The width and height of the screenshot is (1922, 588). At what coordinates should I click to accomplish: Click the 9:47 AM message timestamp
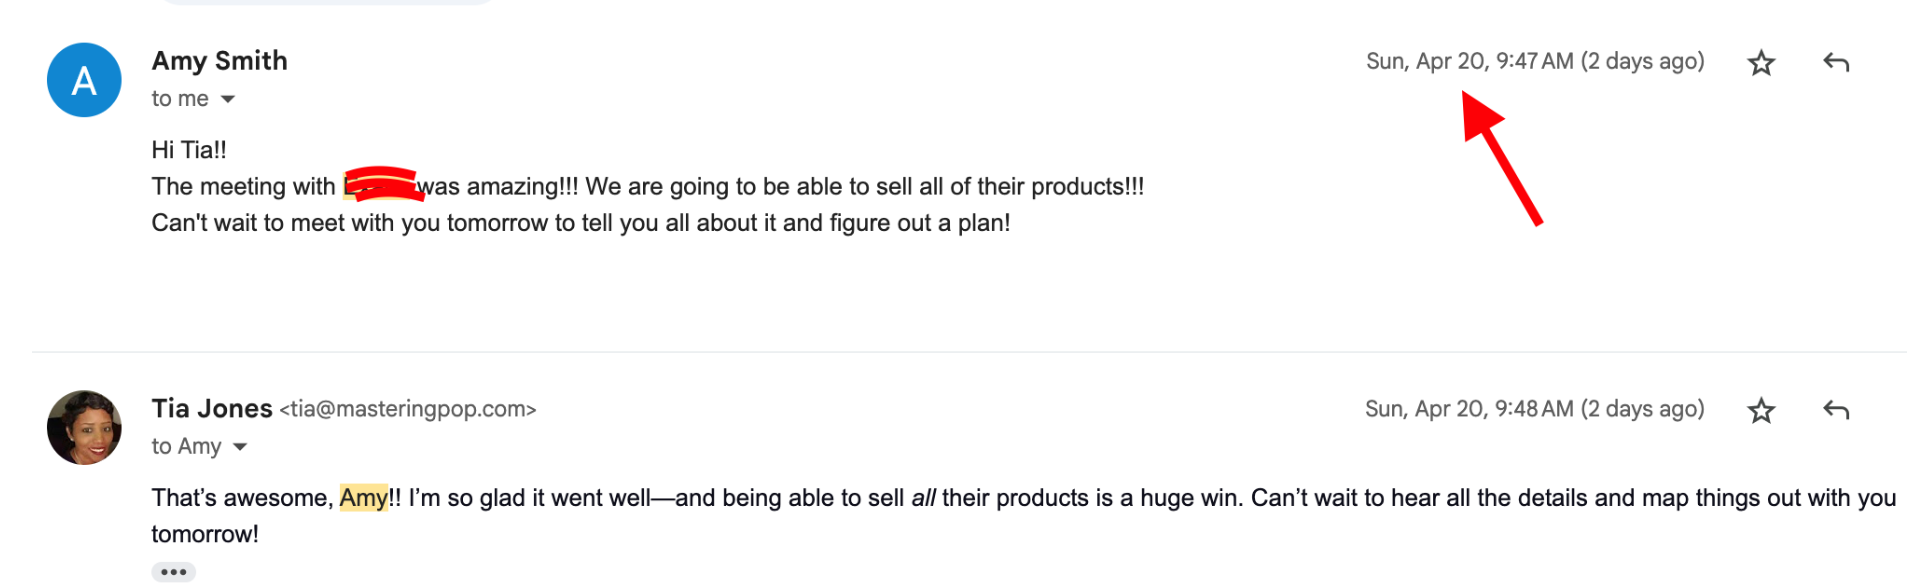(x=1534, y=62)
